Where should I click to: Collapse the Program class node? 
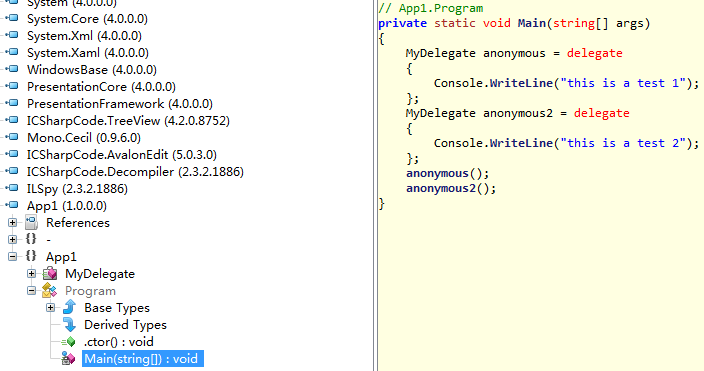31,291
